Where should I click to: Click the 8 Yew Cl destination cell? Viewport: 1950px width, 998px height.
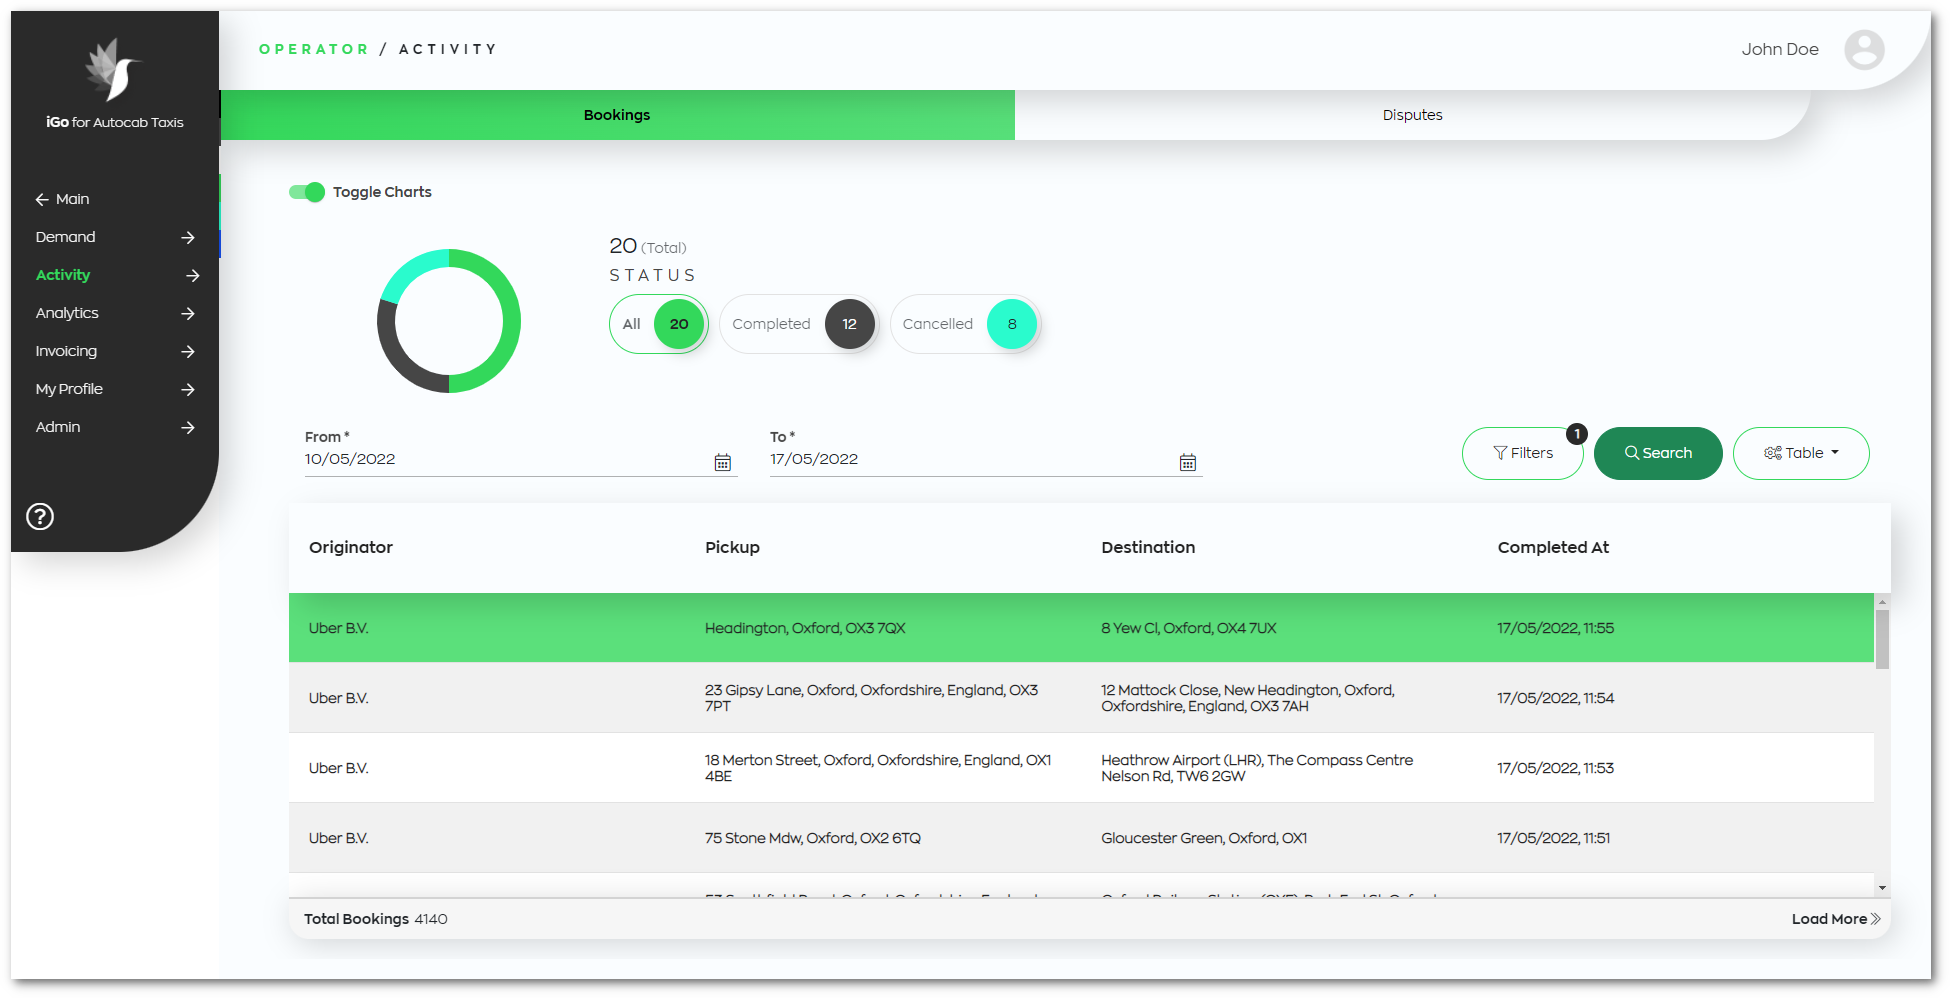[x=1189, y=628]
